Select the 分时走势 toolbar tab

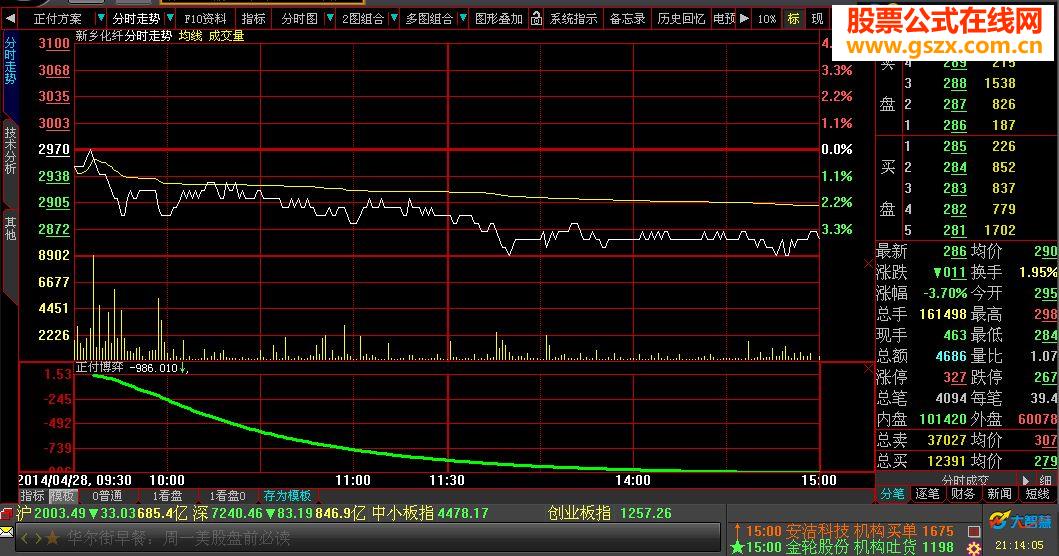click(x=136, y=19)
